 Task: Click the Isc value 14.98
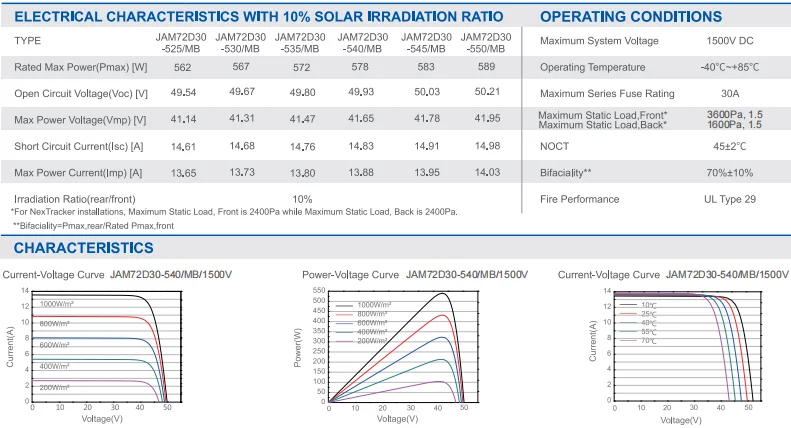pos(487,146)
